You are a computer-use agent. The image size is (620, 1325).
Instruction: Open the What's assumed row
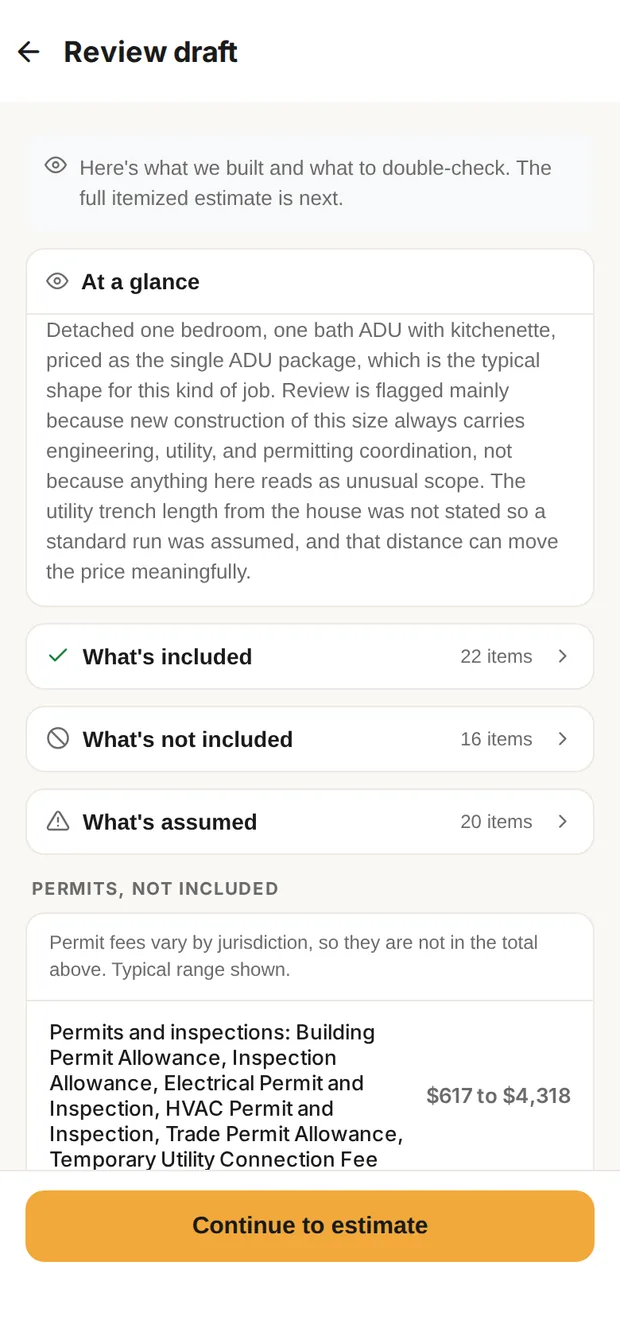(x=310, y=821)
